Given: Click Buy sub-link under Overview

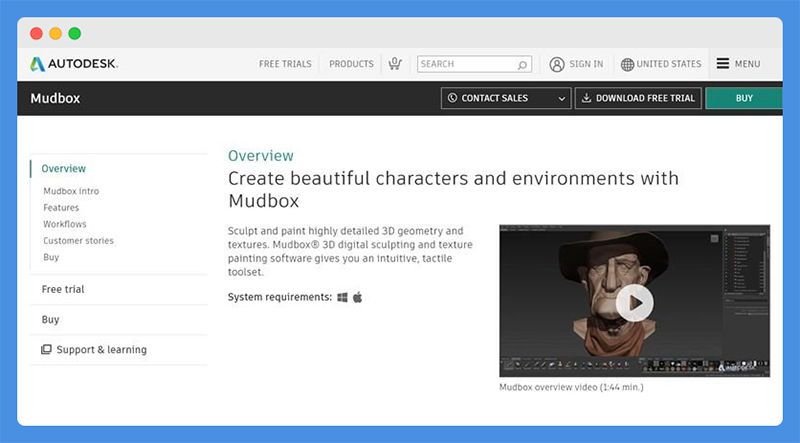Looking at the screenshot, I should [51, 257].
